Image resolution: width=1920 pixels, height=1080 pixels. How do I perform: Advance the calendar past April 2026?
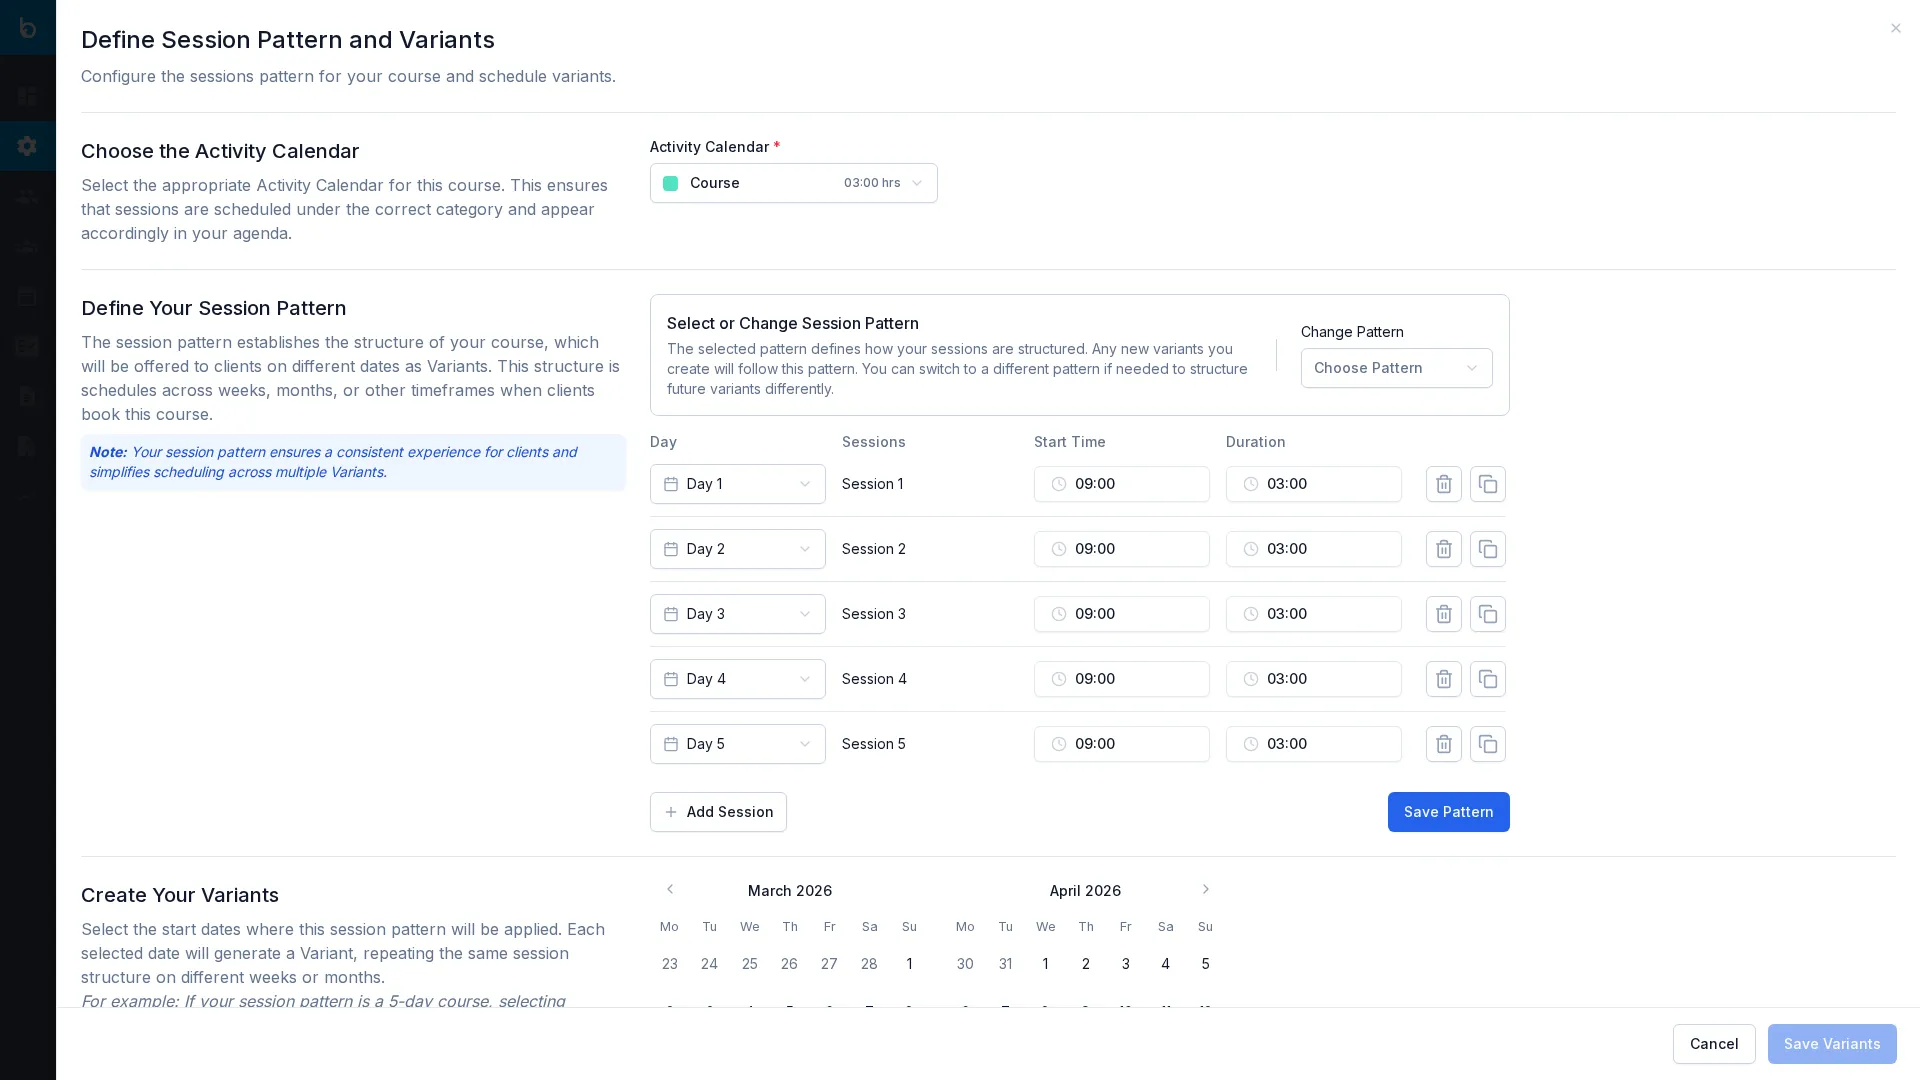(1205, 889)
